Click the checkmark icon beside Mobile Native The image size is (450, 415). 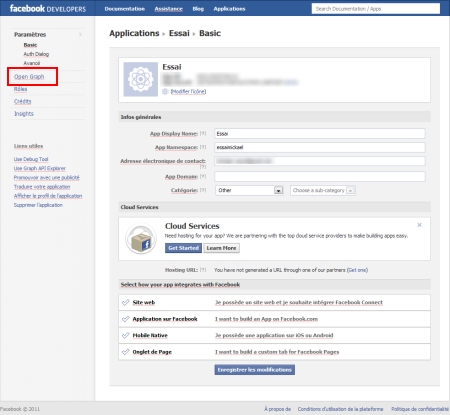click(126, 335)
